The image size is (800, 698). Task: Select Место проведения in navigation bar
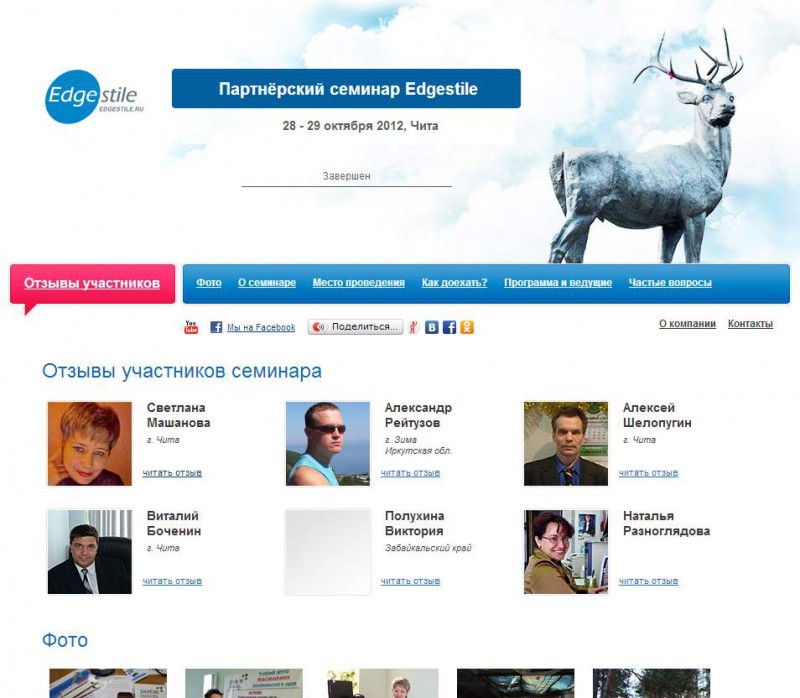point(359,283)
